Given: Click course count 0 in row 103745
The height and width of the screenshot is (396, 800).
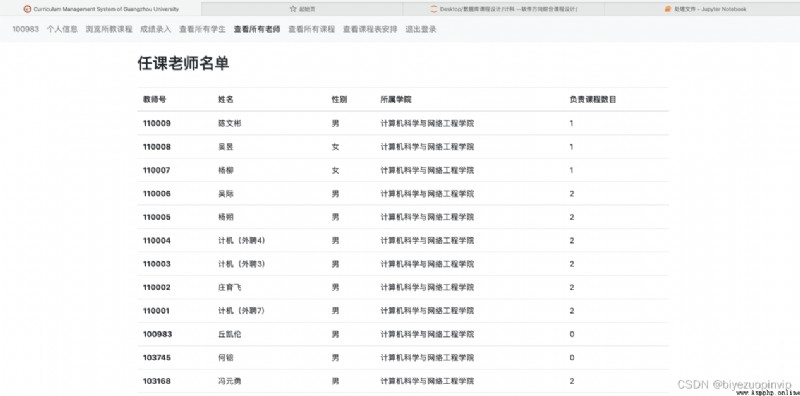Looking at the screenshot, I should coord(572,358).
